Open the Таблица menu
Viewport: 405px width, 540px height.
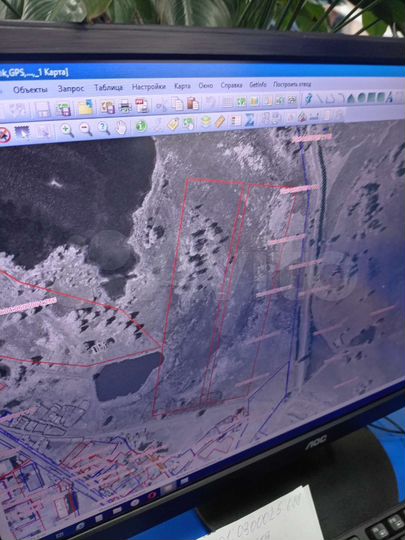[x=109, y=87]
